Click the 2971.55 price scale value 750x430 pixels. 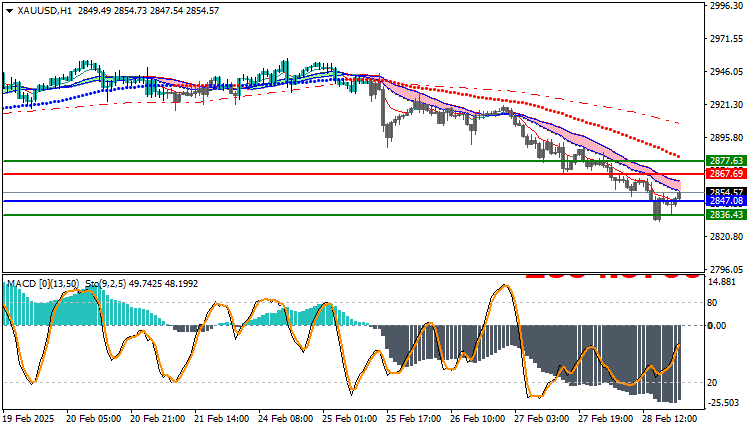click(727, 39)
